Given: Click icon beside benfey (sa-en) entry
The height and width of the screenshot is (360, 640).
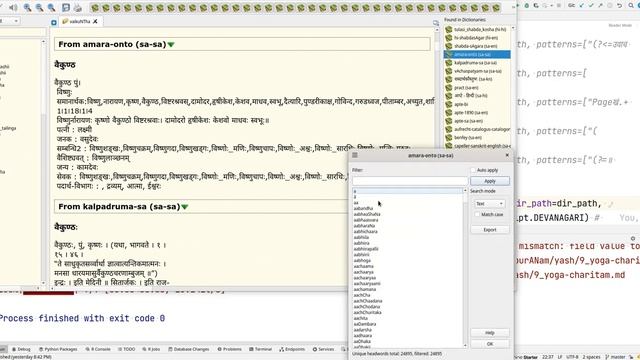Looking at the screenshot, I should tap(449, 138).
